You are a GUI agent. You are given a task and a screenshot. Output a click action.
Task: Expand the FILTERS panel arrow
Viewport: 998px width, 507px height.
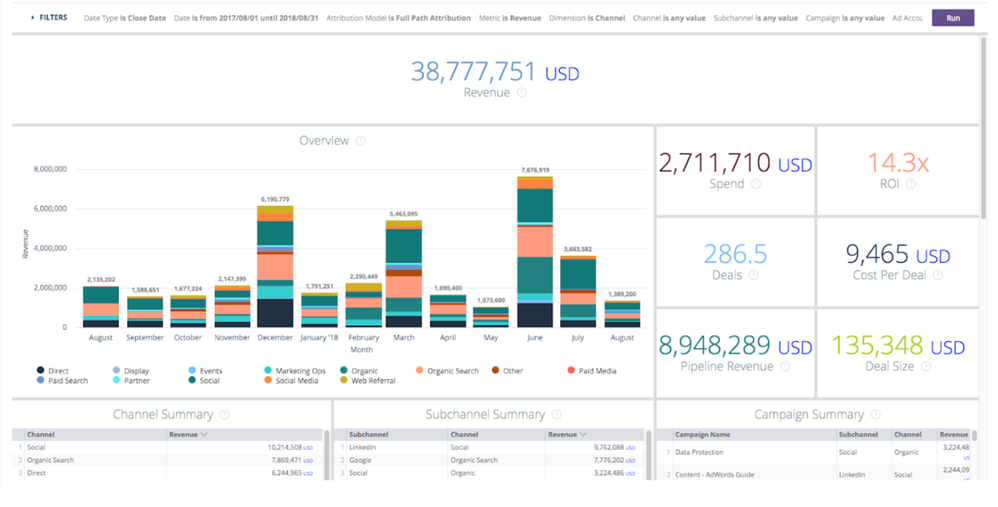coord(32,18)
